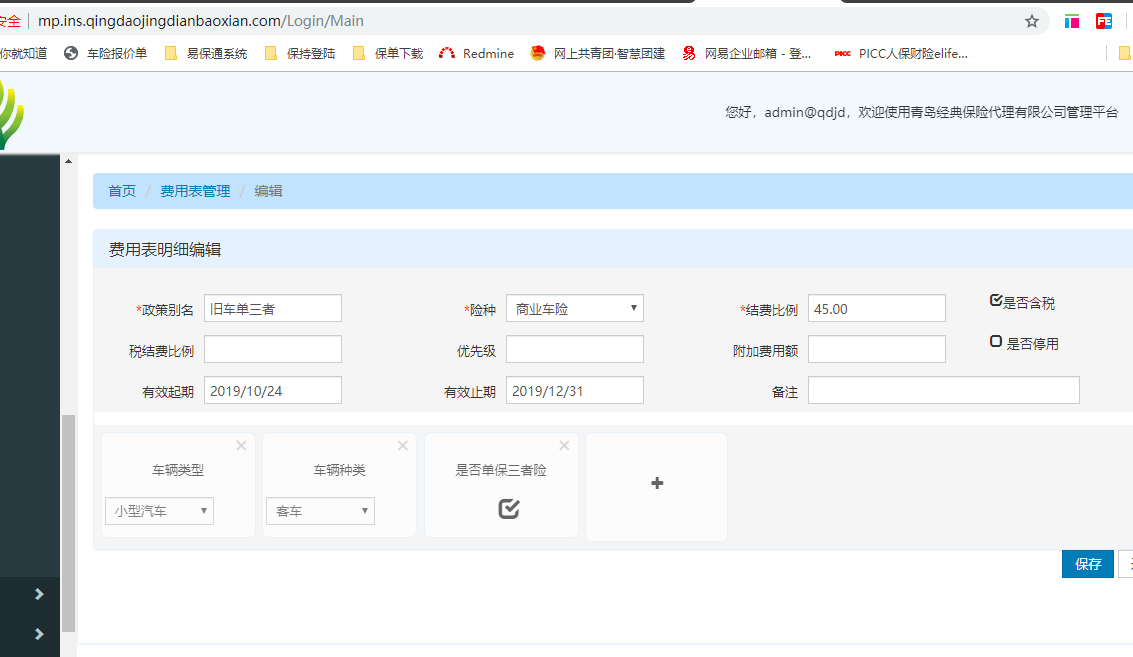Go to 首页 in breadcrumb
The height and width of the screenshot is (657, 1133).
tap(122, 191)
